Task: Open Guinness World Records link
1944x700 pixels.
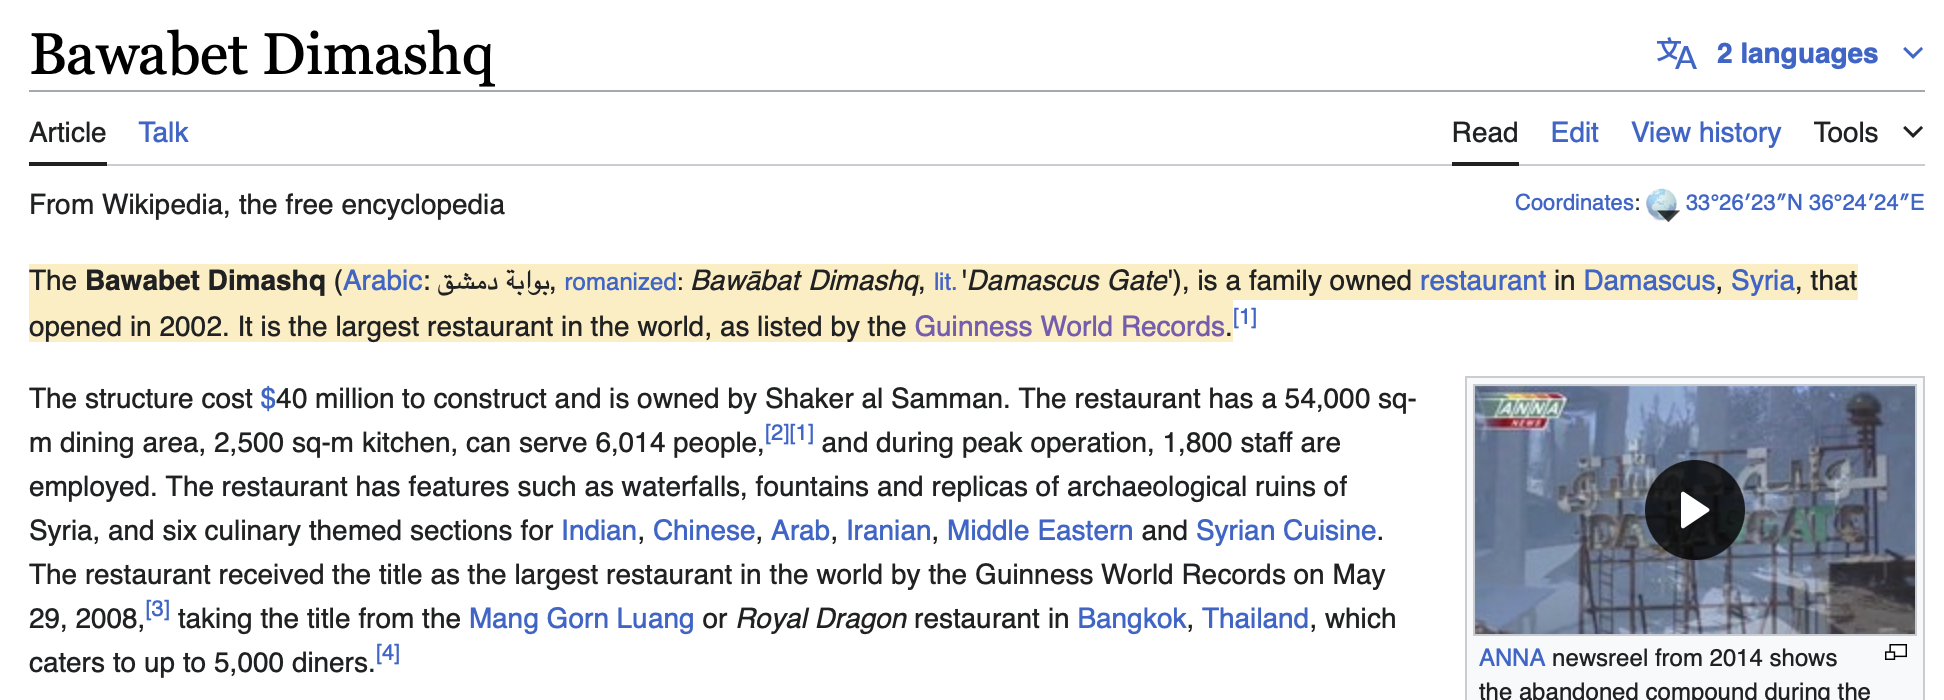Action: tap(1069, 327)
